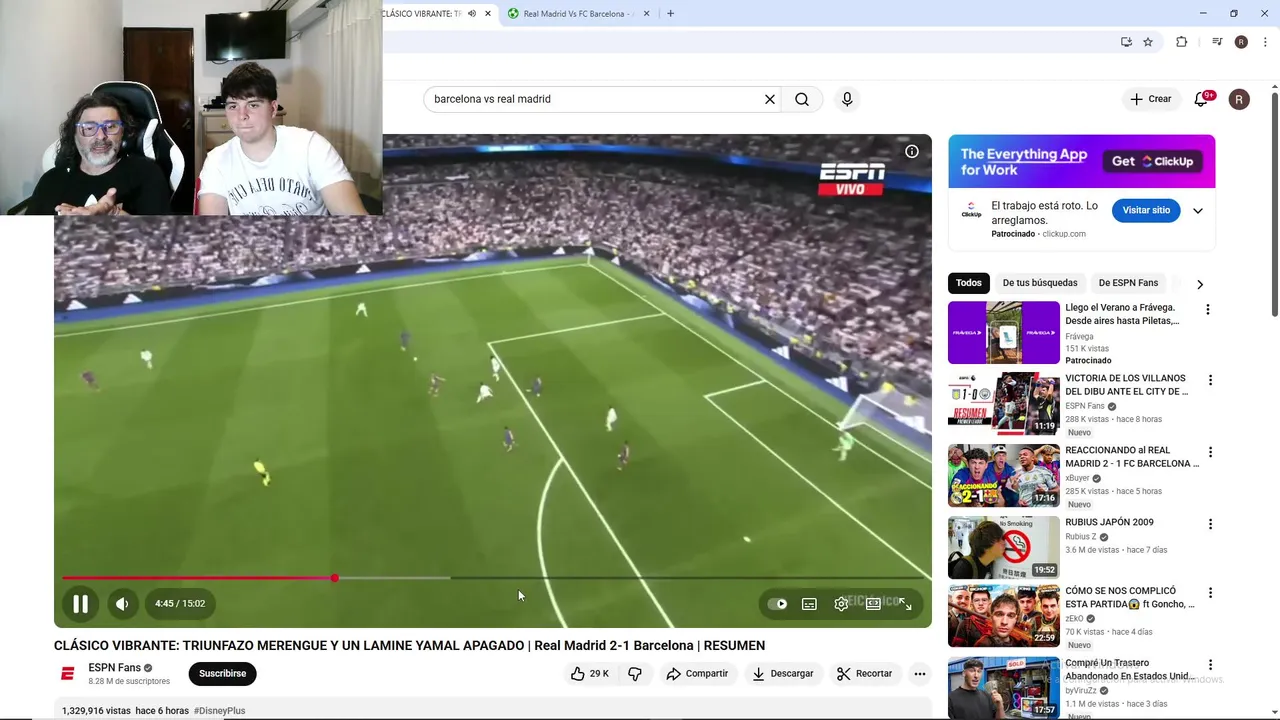Open the YouTube account avatar menu
The image size is (1280, 720).
[1239, 99]
